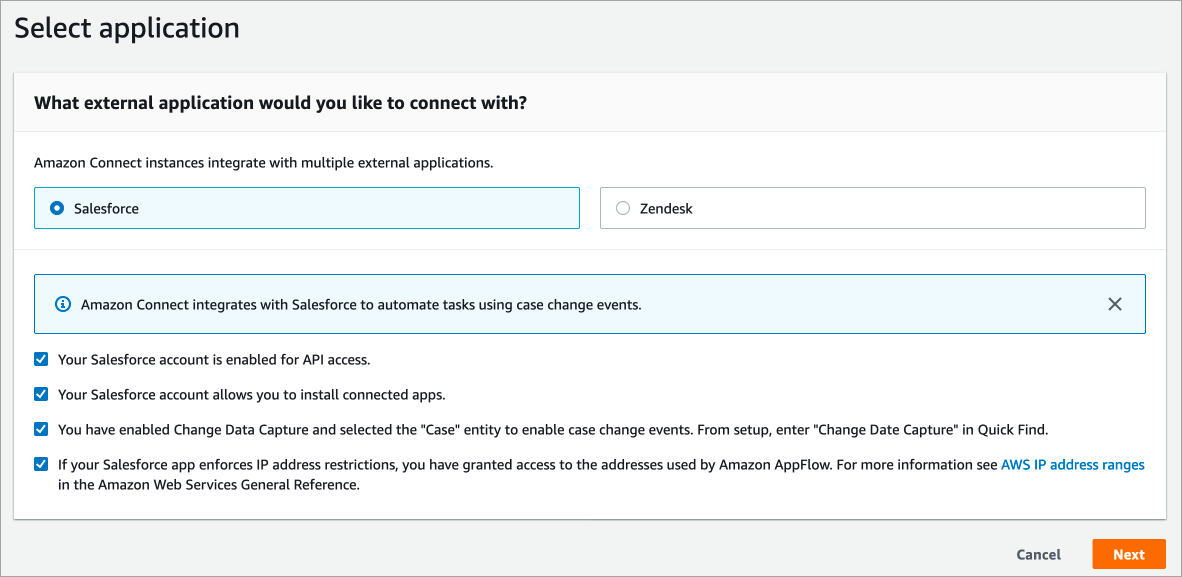Image resolution: width=1182 pixels, height=577 pixels.
Task: Click the case change events banner text
Action: pos(361,304)
